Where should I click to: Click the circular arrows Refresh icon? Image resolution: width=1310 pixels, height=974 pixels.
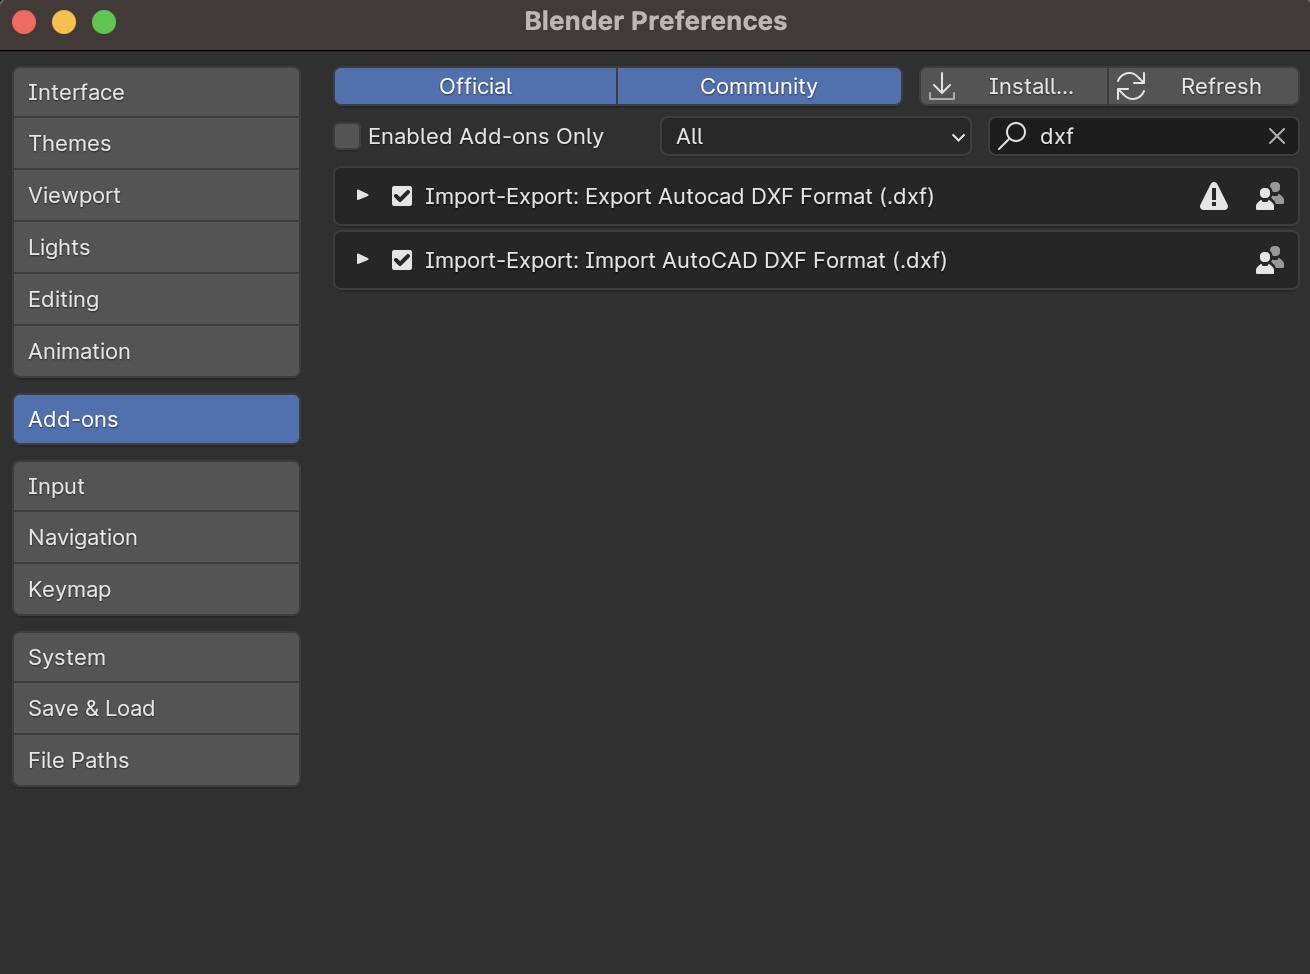(x=1131, y=86)
